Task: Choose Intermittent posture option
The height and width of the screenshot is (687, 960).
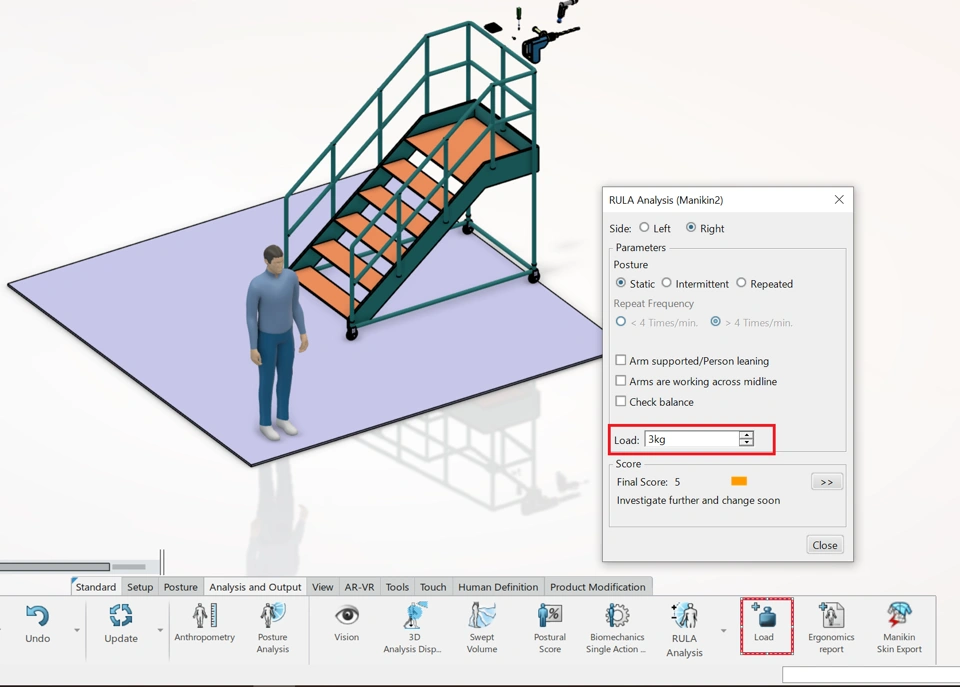Action: [667, 283]
